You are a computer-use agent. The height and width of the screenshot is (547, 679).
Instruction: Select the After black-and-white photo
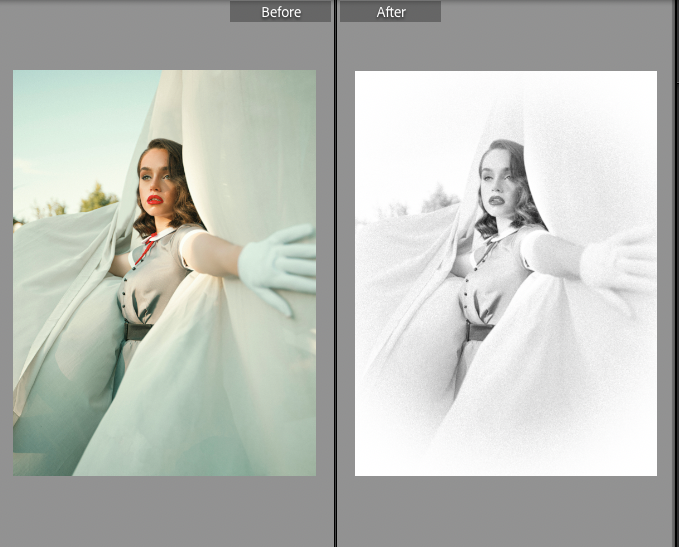[506, 272]
